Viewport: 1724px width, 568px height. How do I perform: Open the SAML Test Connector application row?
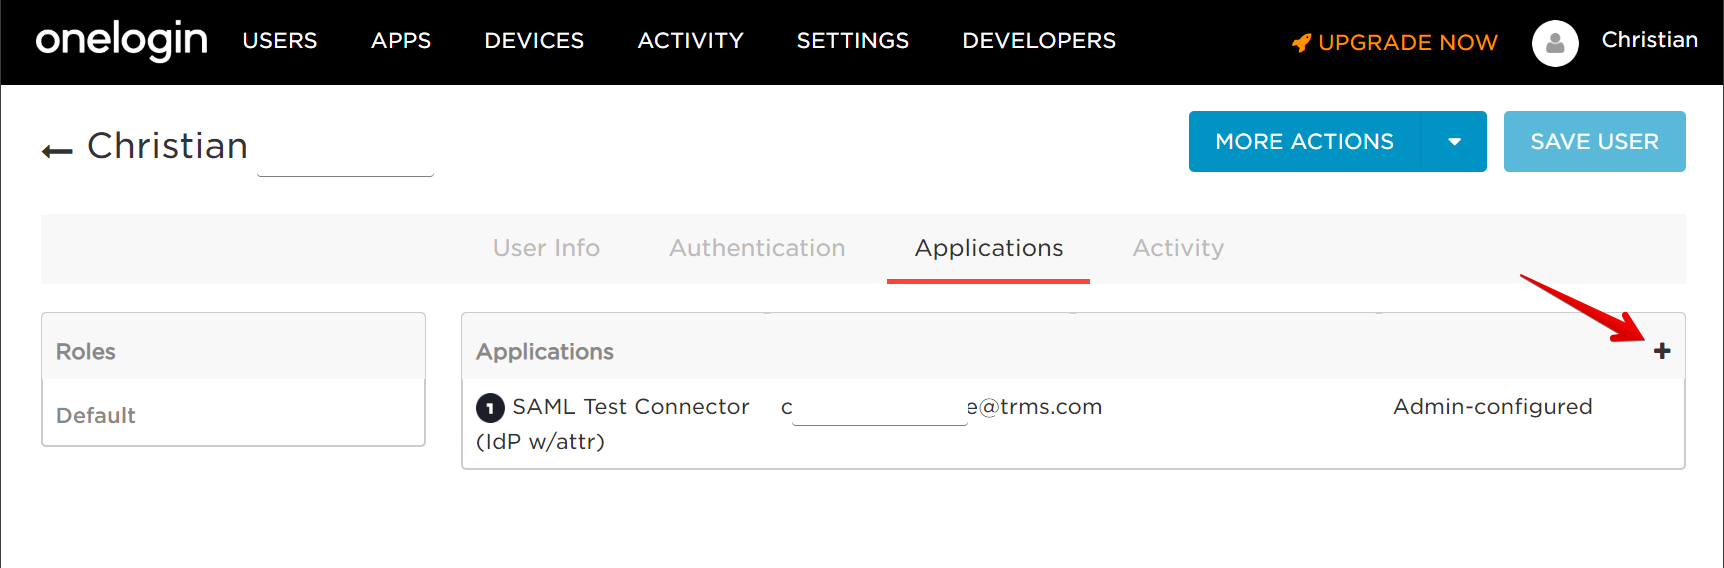tap(1073, 424)
